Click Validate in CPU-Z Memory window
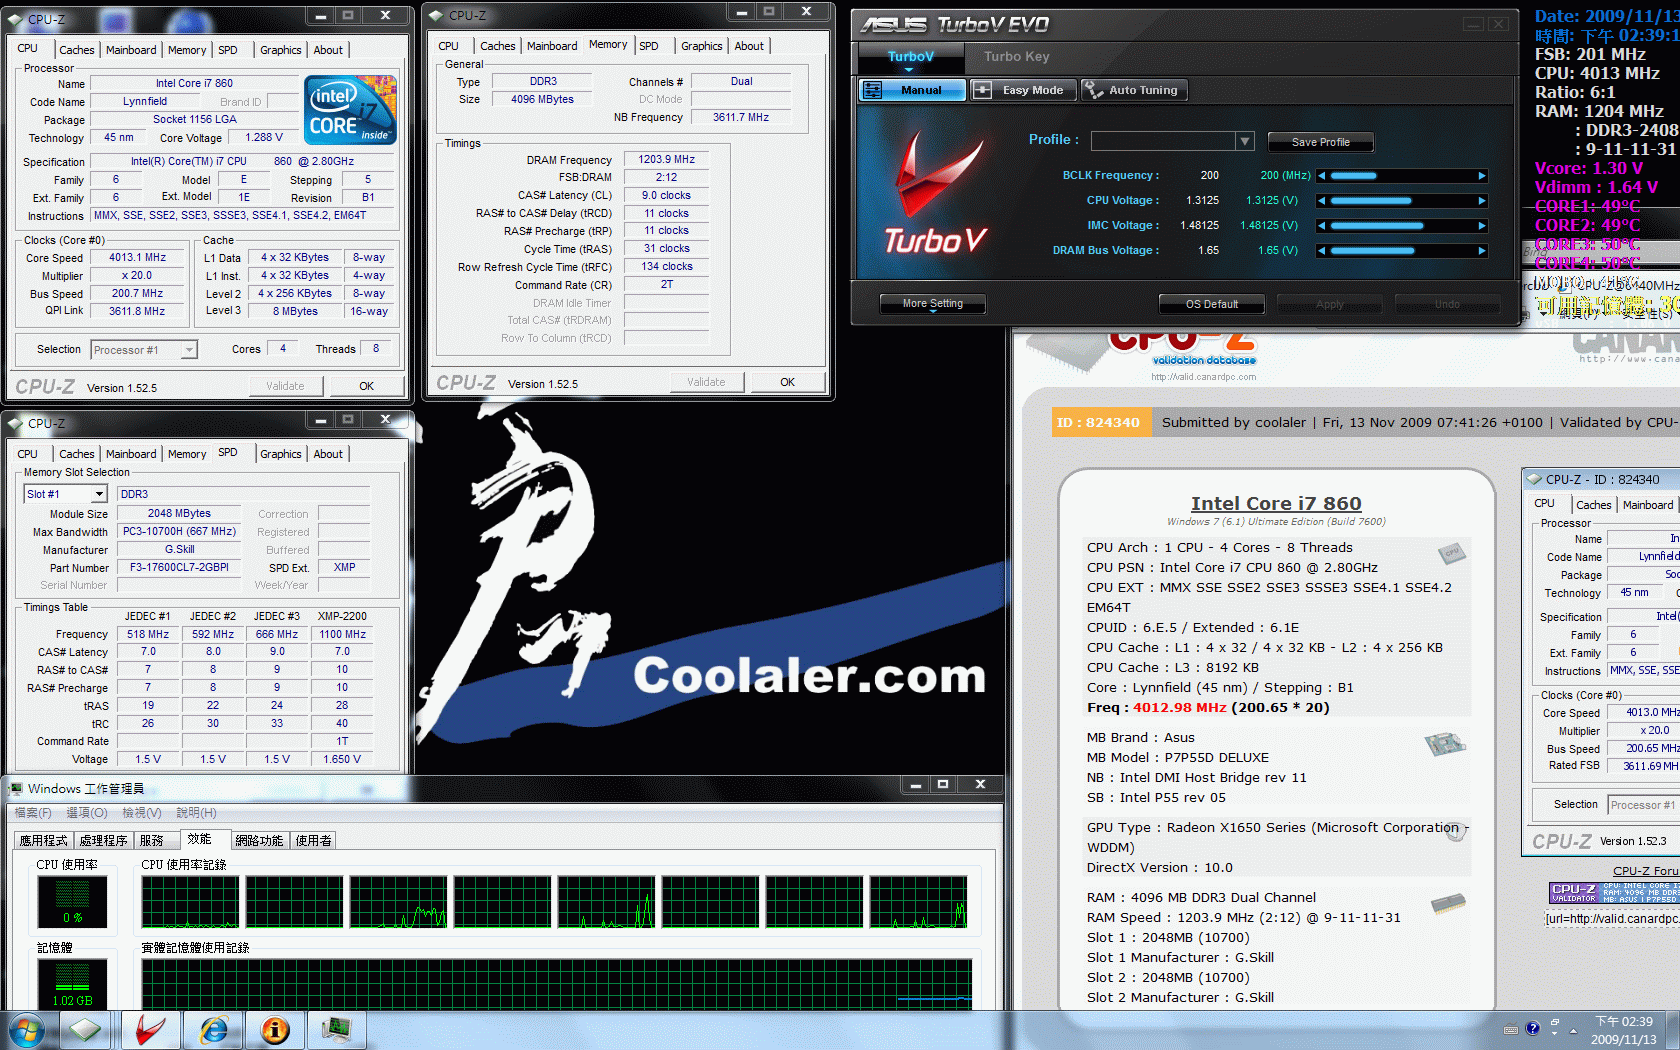The width and height of the screenshot is (1680, 1050). [706, 382]
